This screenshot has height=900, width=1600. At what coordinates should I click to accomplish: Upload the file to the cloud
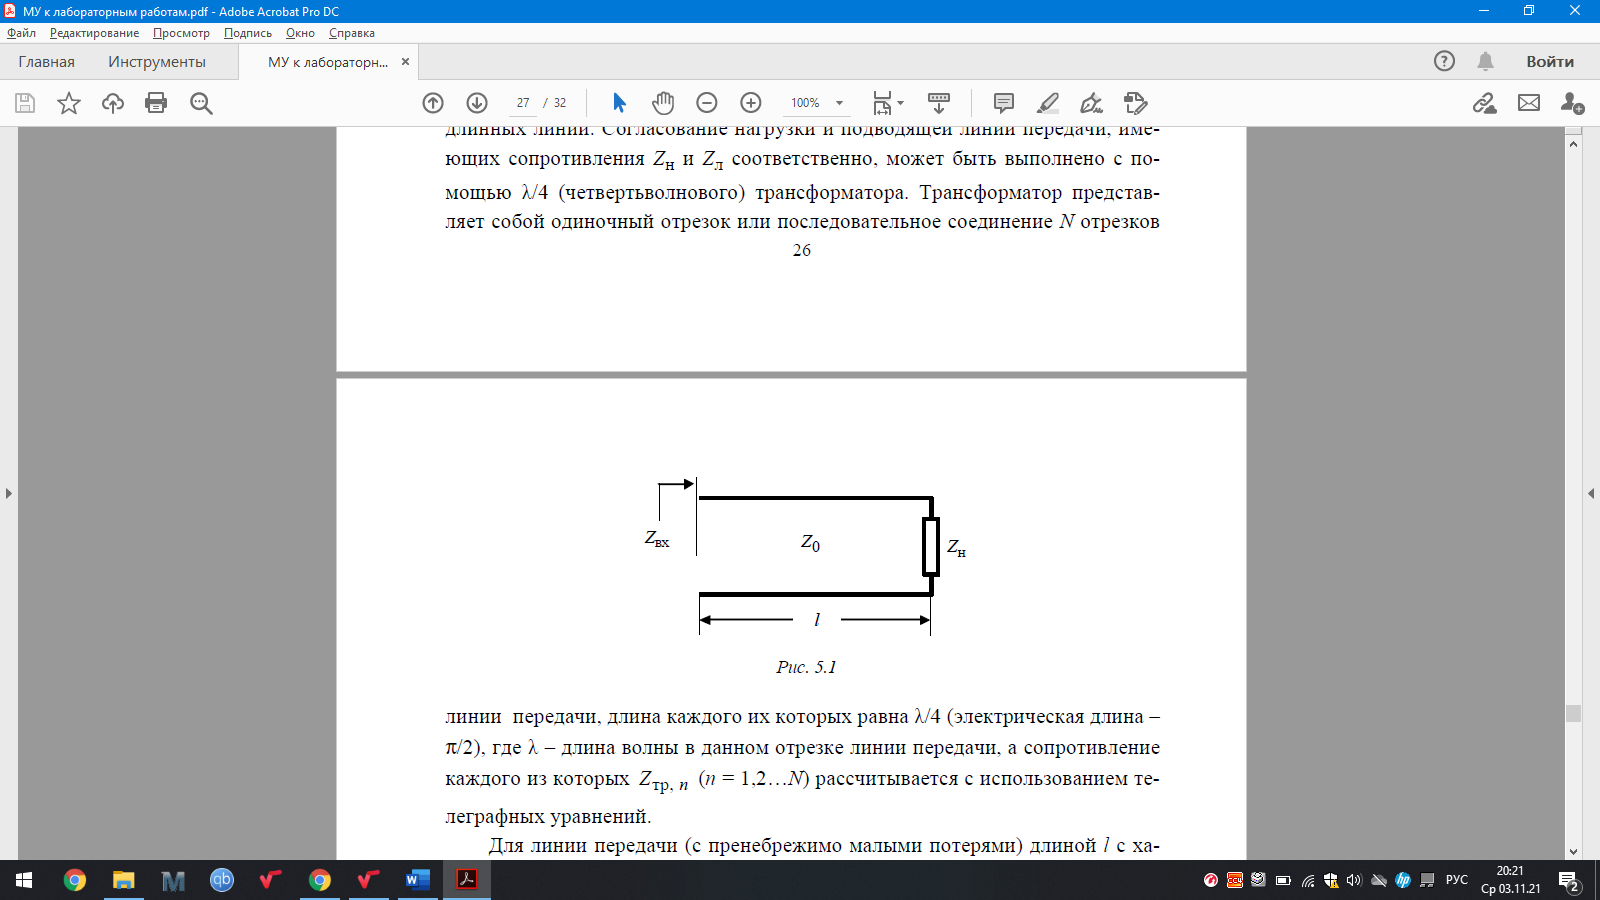[x=113, y=103]
